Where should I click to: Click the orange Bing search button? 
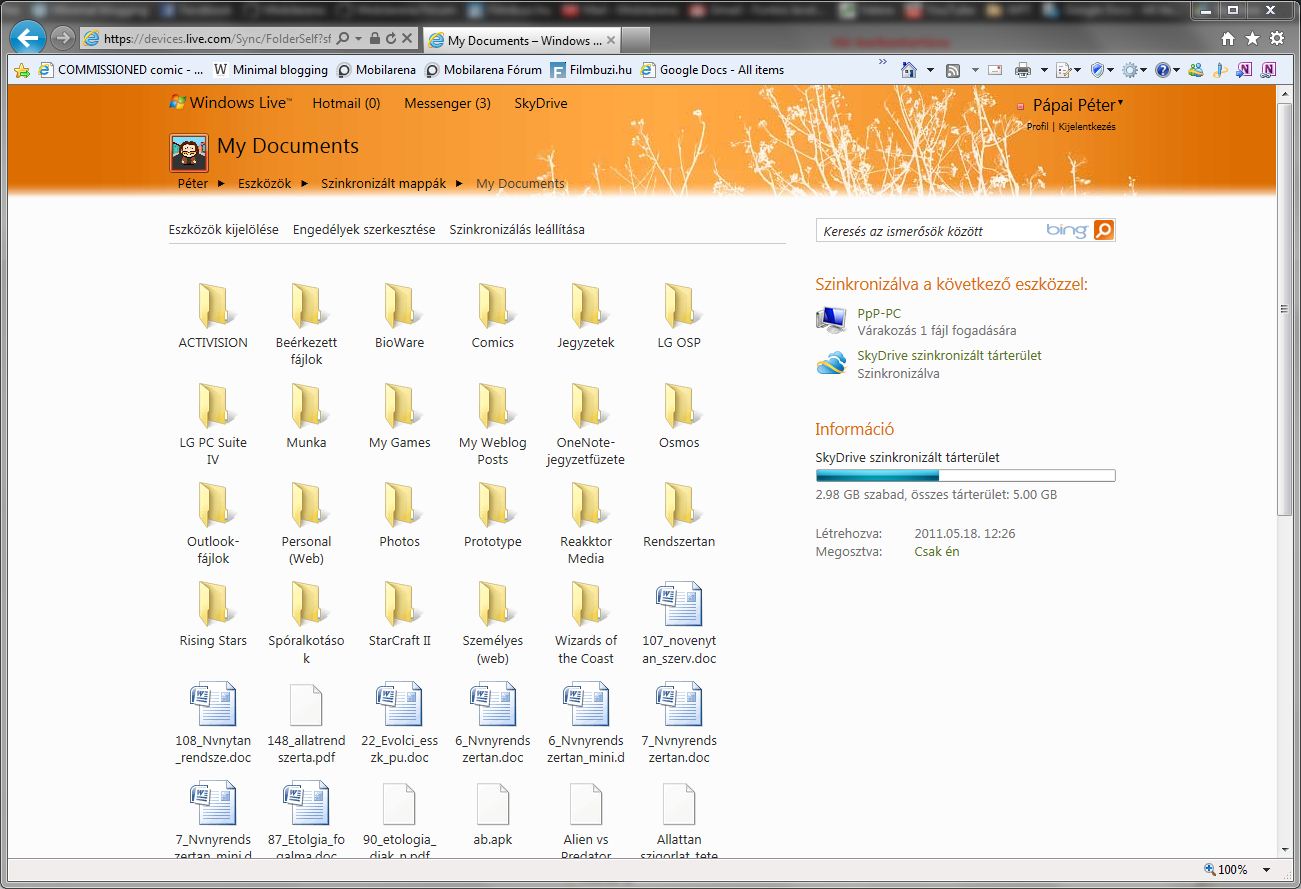(x=1104, y=230)
